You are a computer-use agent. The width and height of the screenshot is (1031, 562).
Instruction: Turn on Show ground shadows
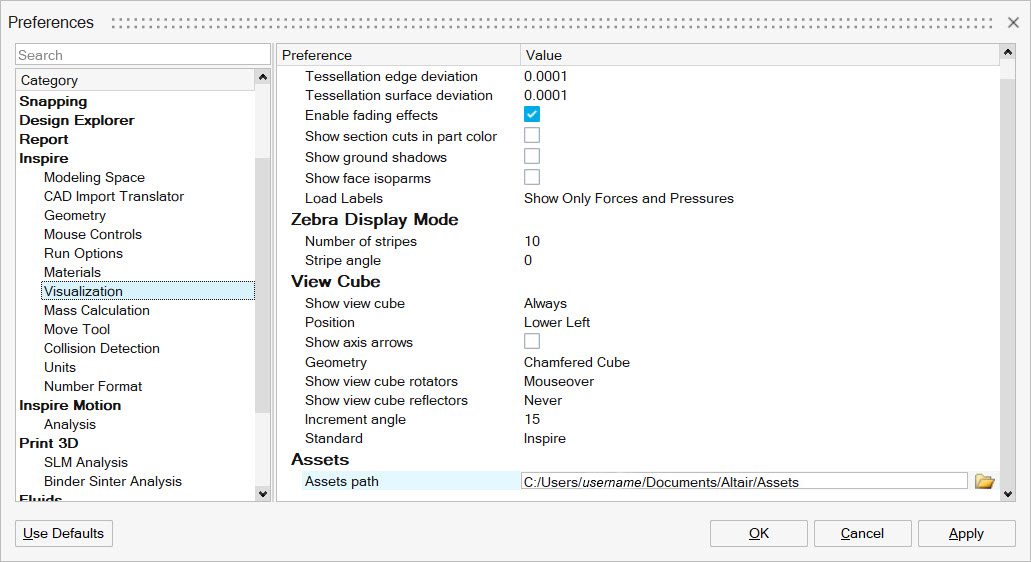tap(532, 157)
